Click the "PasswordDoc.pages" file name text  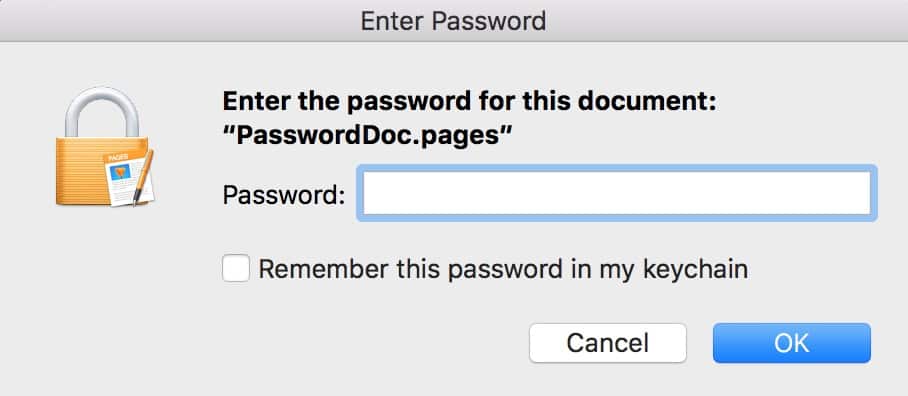click(368, 135)
